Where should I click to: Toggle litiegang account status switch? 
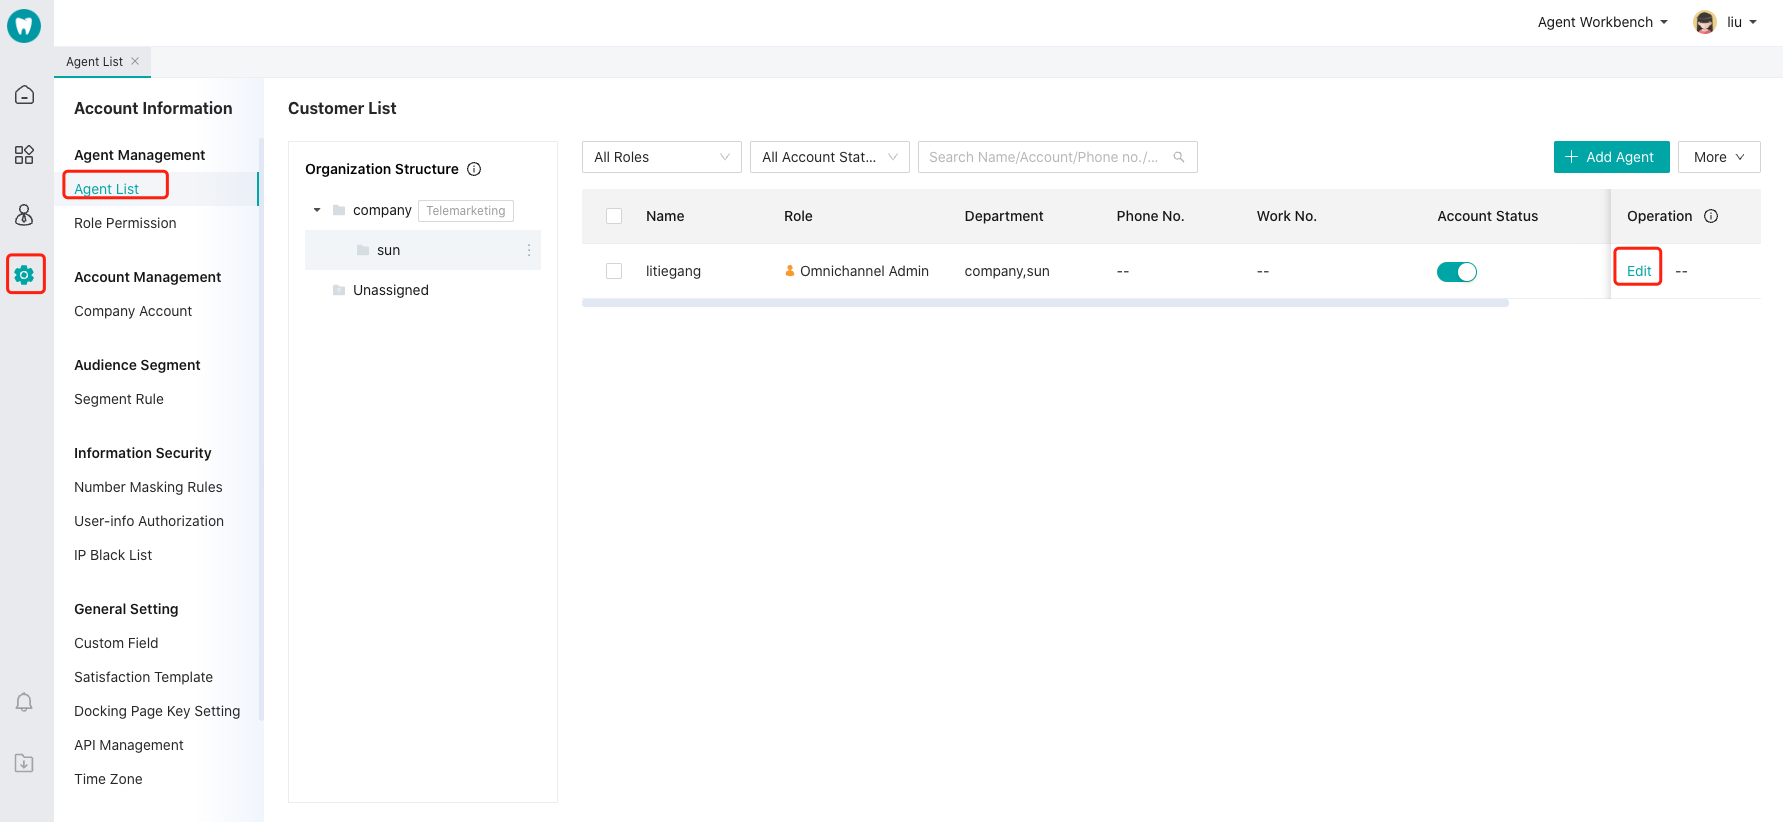click(x=1457, y=272)
